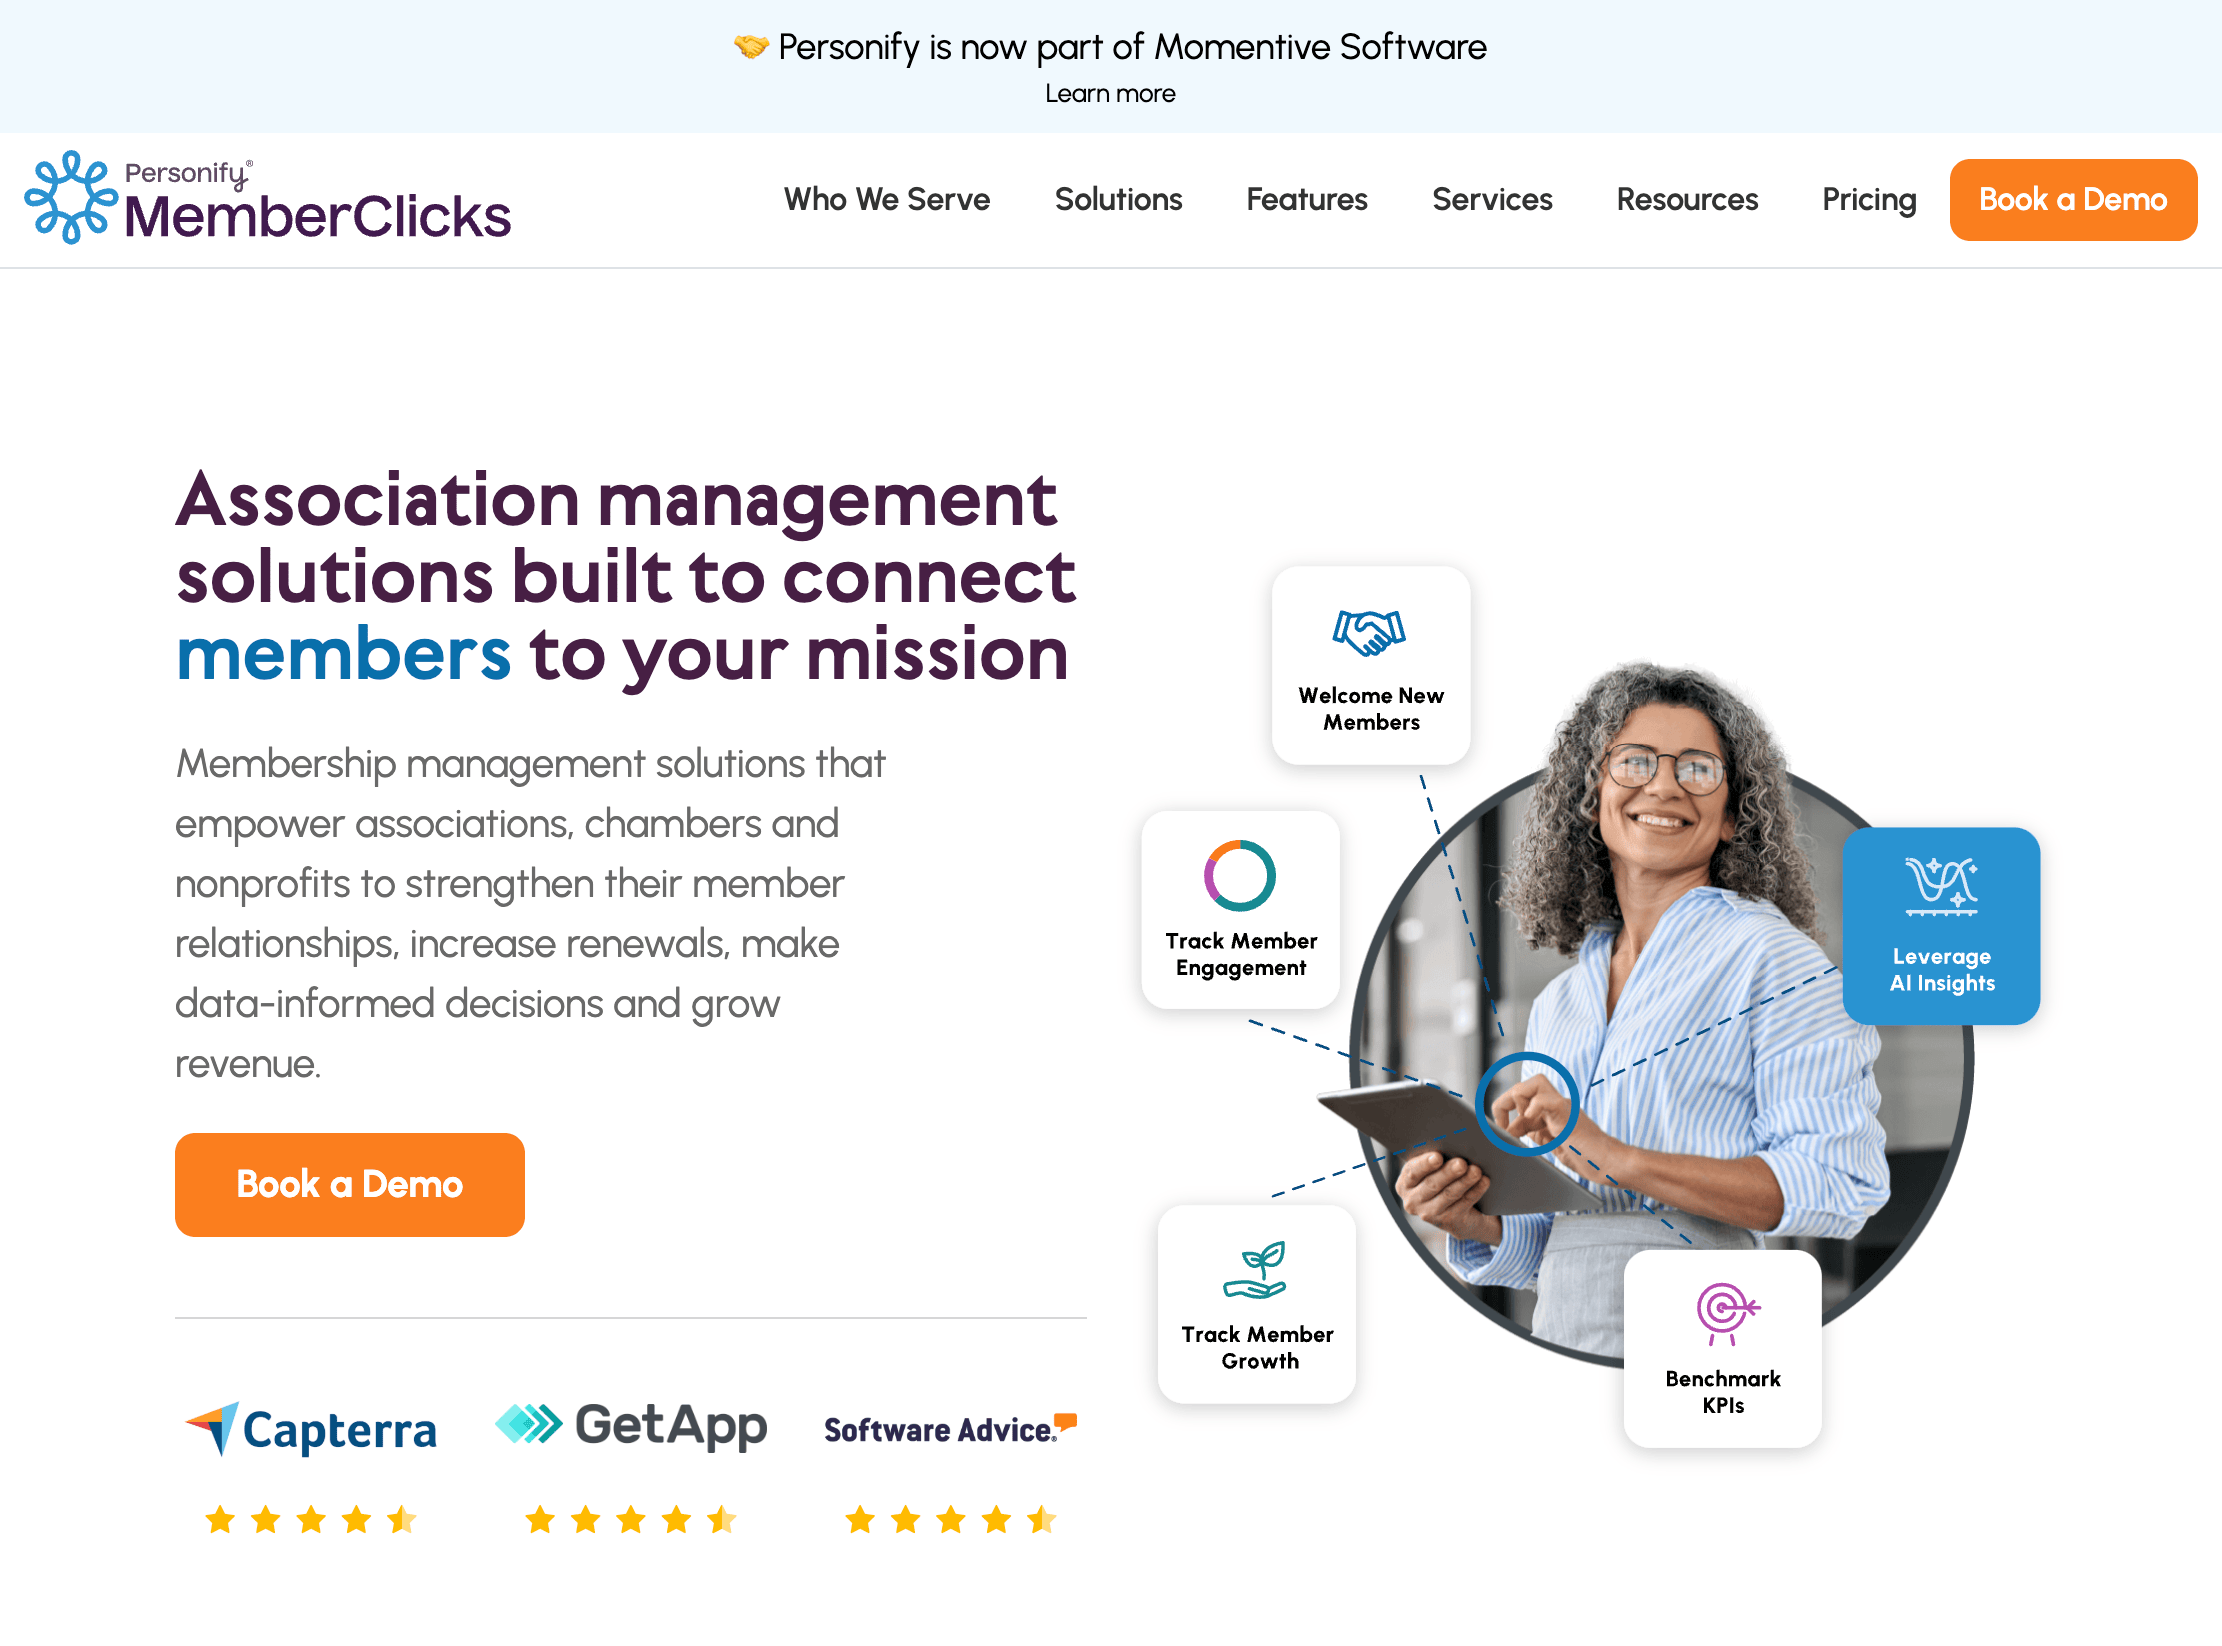
Task: Expand the Services navigation item
Action: tap(1492, 199)
